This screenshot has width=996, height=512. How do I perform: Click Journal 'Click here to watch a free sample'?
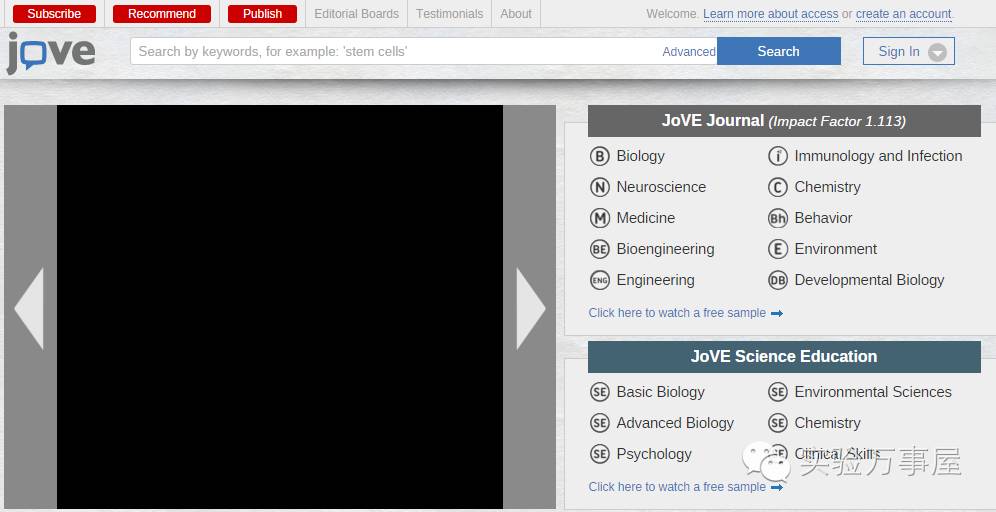tap(677, 313)
